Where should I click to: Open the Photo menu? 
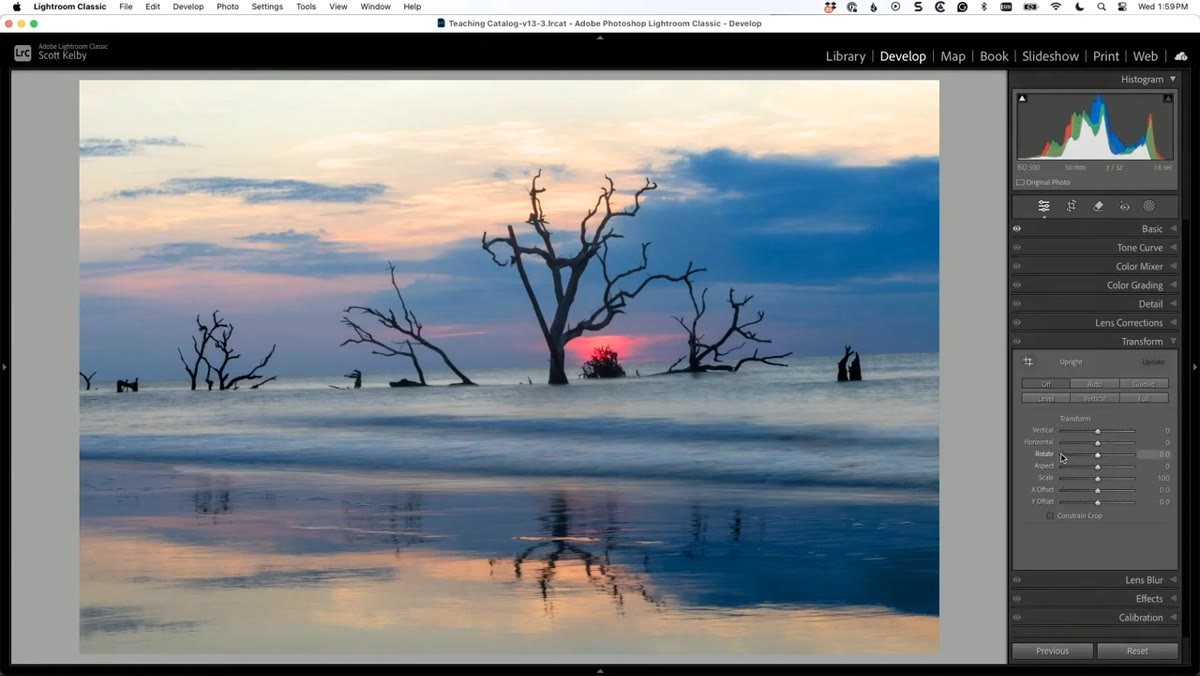click(x=228, y=7)
